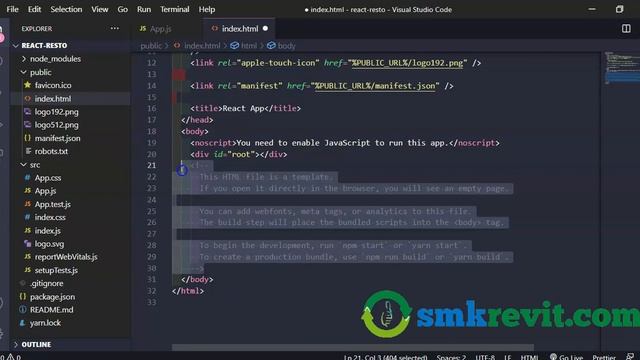Click the logo.svg file icon
This screenshot has width=640, height=360.
tap(27, 244)
